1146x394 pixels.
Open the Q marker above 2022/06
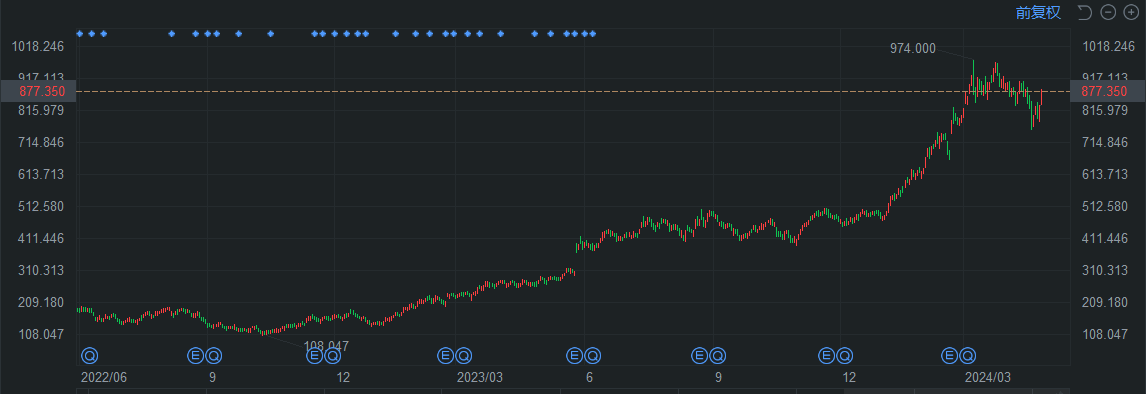[x=89, y=355]
